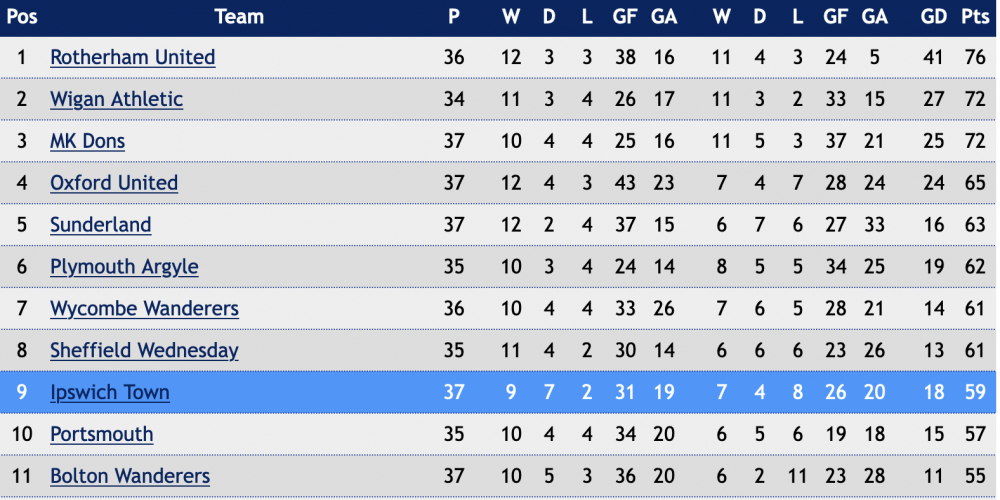The image size is (1000, 500).
Task: Click the MK Dons link
Action: (x=87, y=141)
